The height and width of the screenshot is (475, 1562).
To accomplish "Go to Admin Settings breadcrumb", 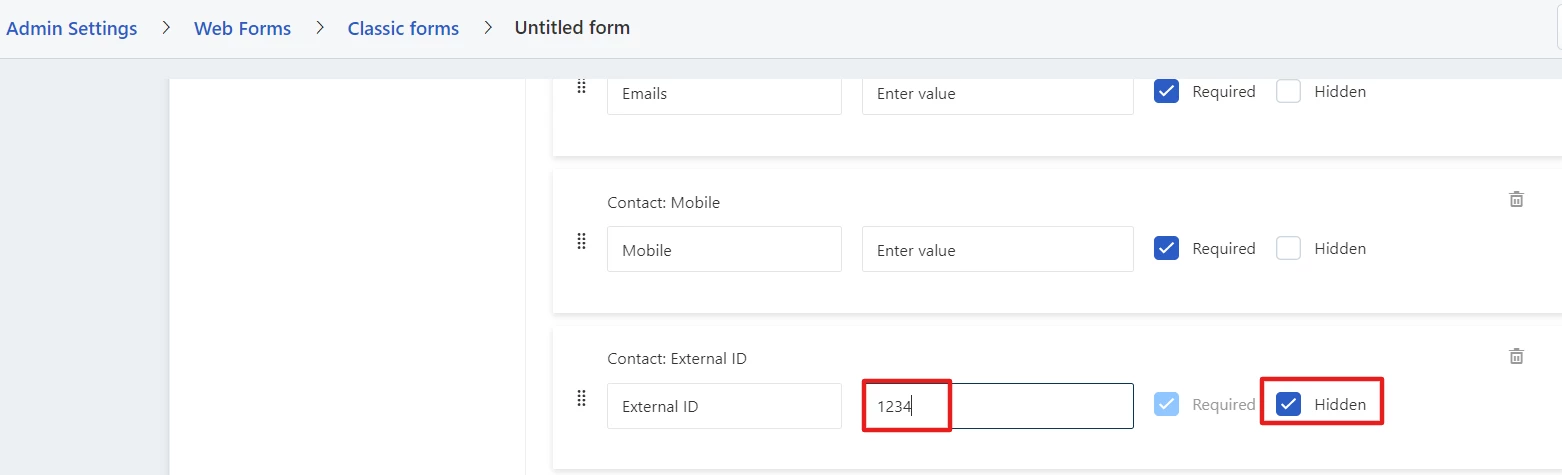I will [x=72, y=28].
